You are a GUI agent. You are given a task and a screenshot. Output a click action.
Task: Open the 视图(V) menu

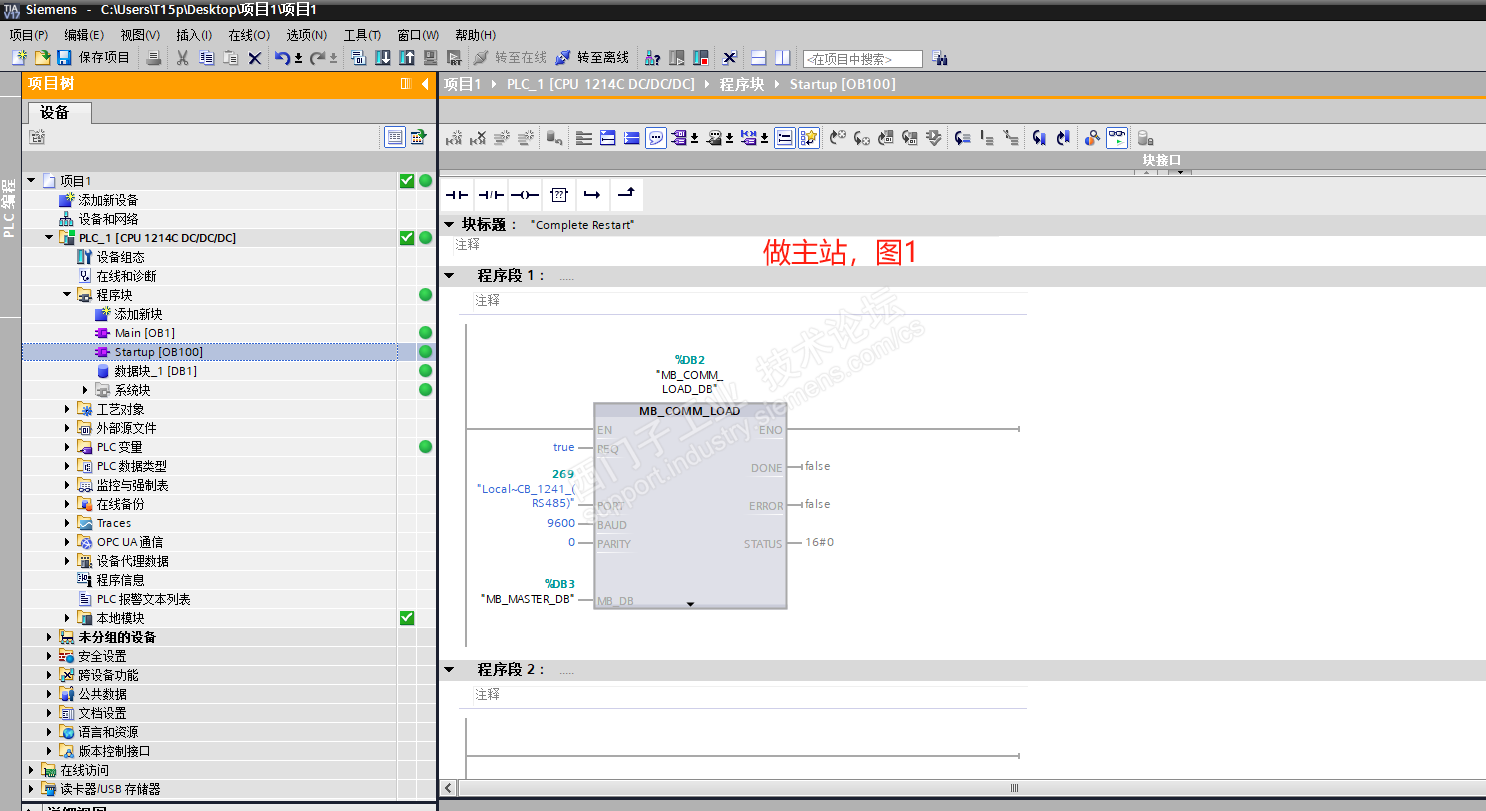tap(140, 35)
